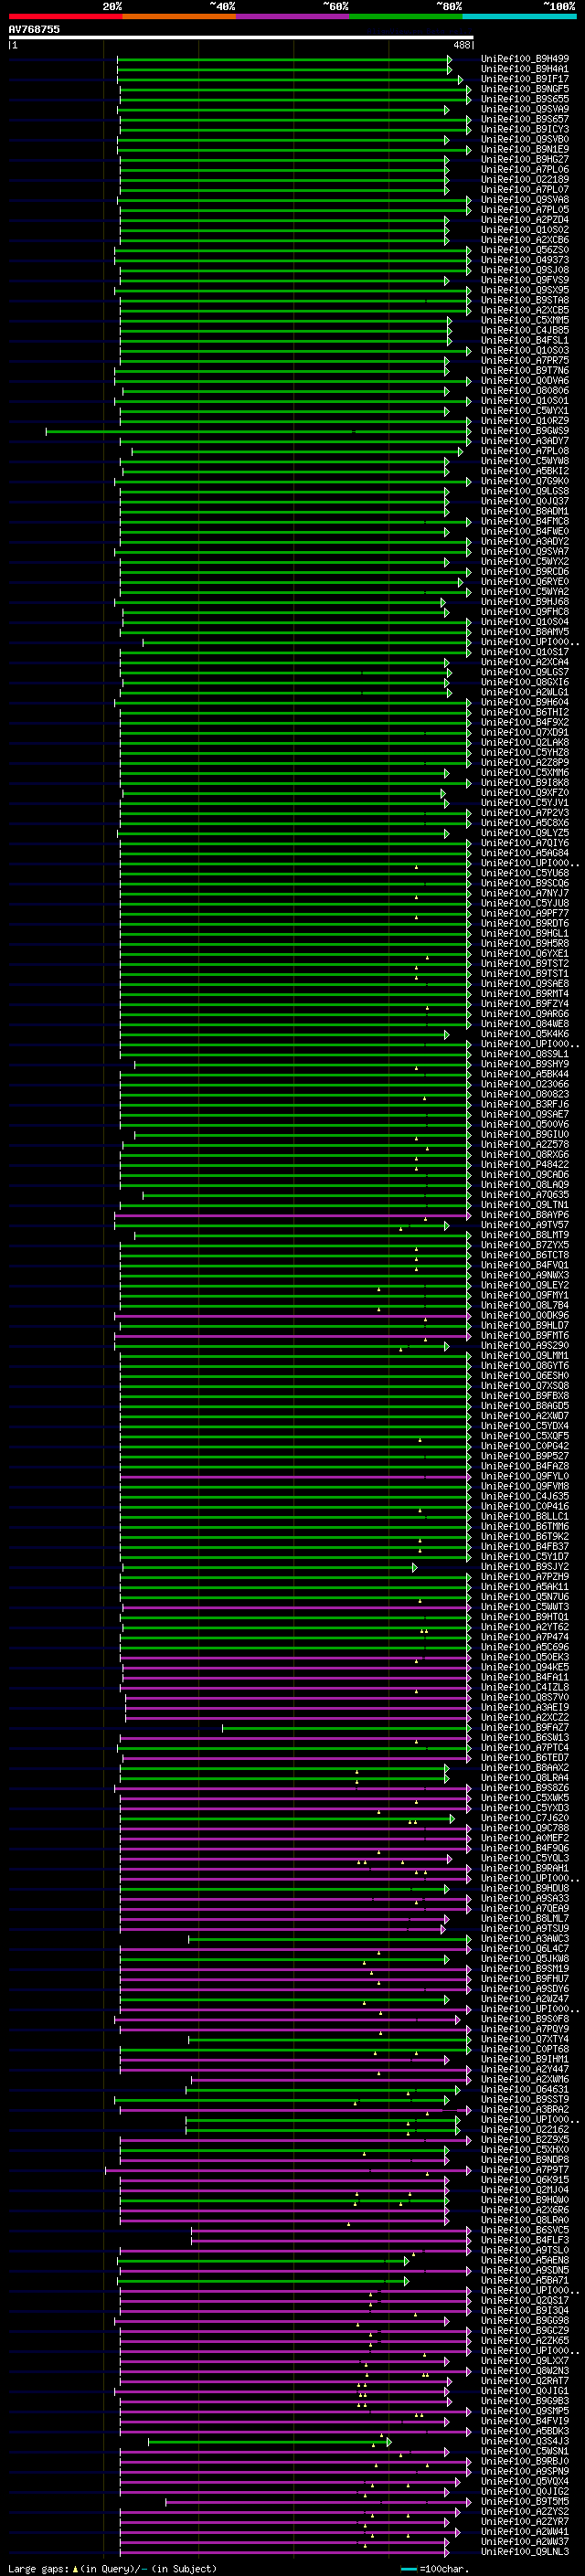This screenshot has height=2576, width=585.
Task: Select UniRef100_Q0JIG1 label
Action: coord(525,2390)
